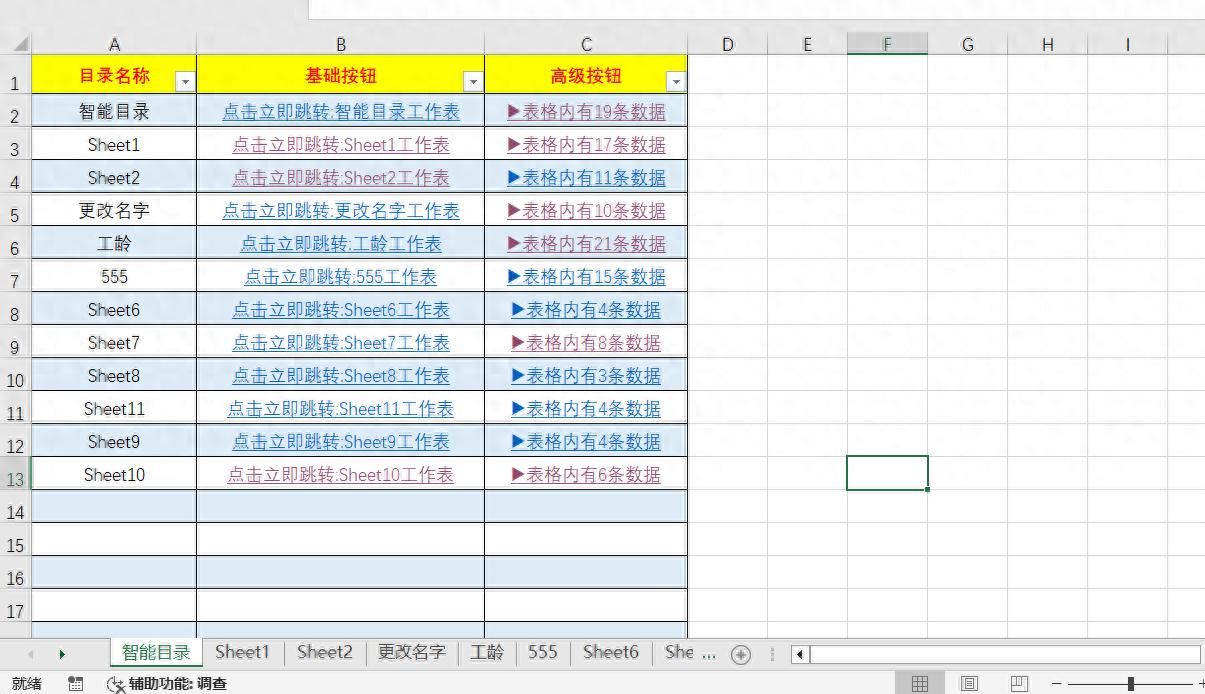Viewport: 1205px width, 694px height.
Task: Zoom out using the minus icon
Action: (1057, 682)
